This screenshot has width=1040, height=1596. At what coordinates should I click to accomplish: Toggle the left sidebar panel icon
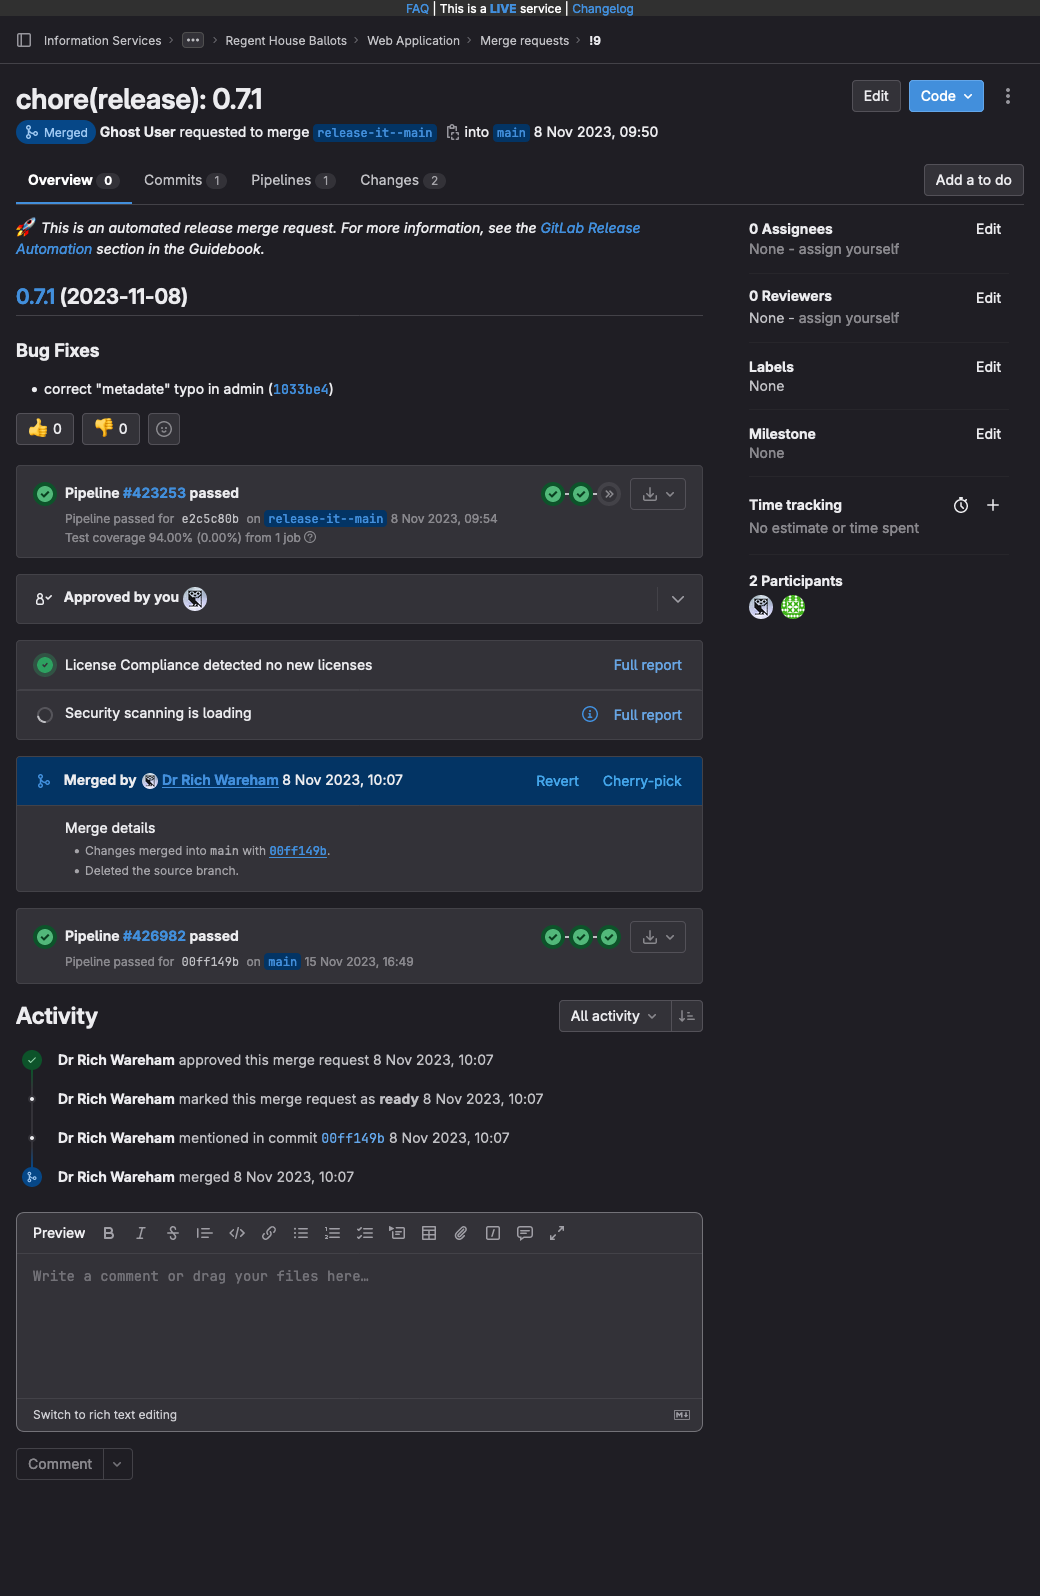pyautogui.click(x=24, y=41)
